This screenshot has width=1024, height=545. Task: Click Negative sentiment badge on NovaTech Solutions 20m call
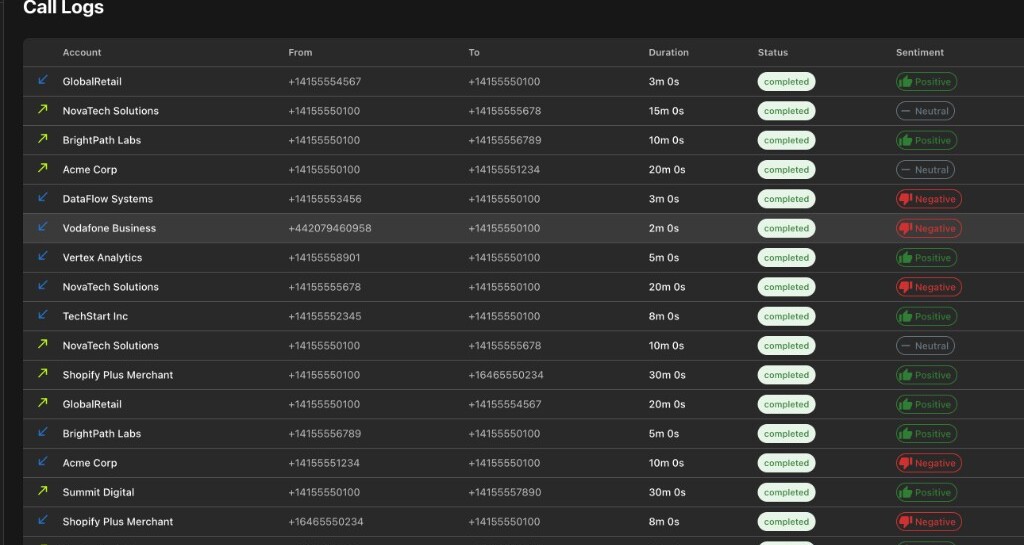(x=928, y=287)
